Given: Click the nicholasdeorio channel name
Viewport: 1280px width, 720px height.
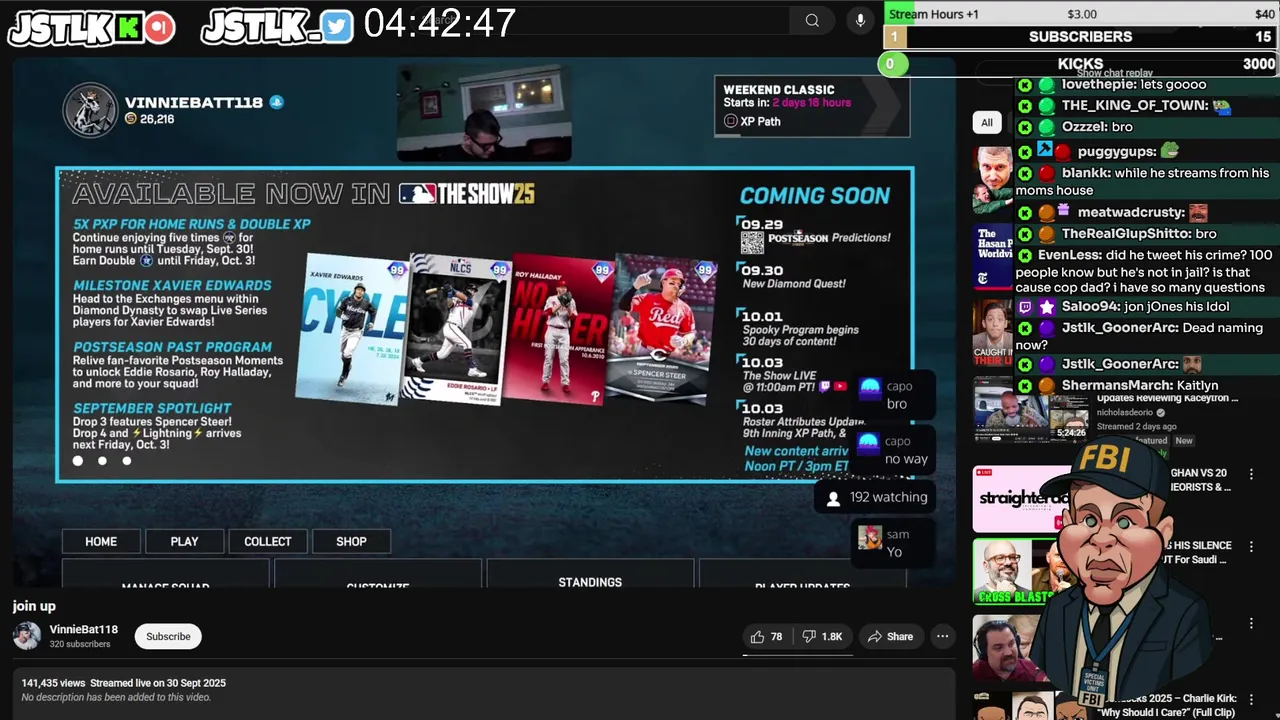Looking at the screenshot, I should (1125, 412).
